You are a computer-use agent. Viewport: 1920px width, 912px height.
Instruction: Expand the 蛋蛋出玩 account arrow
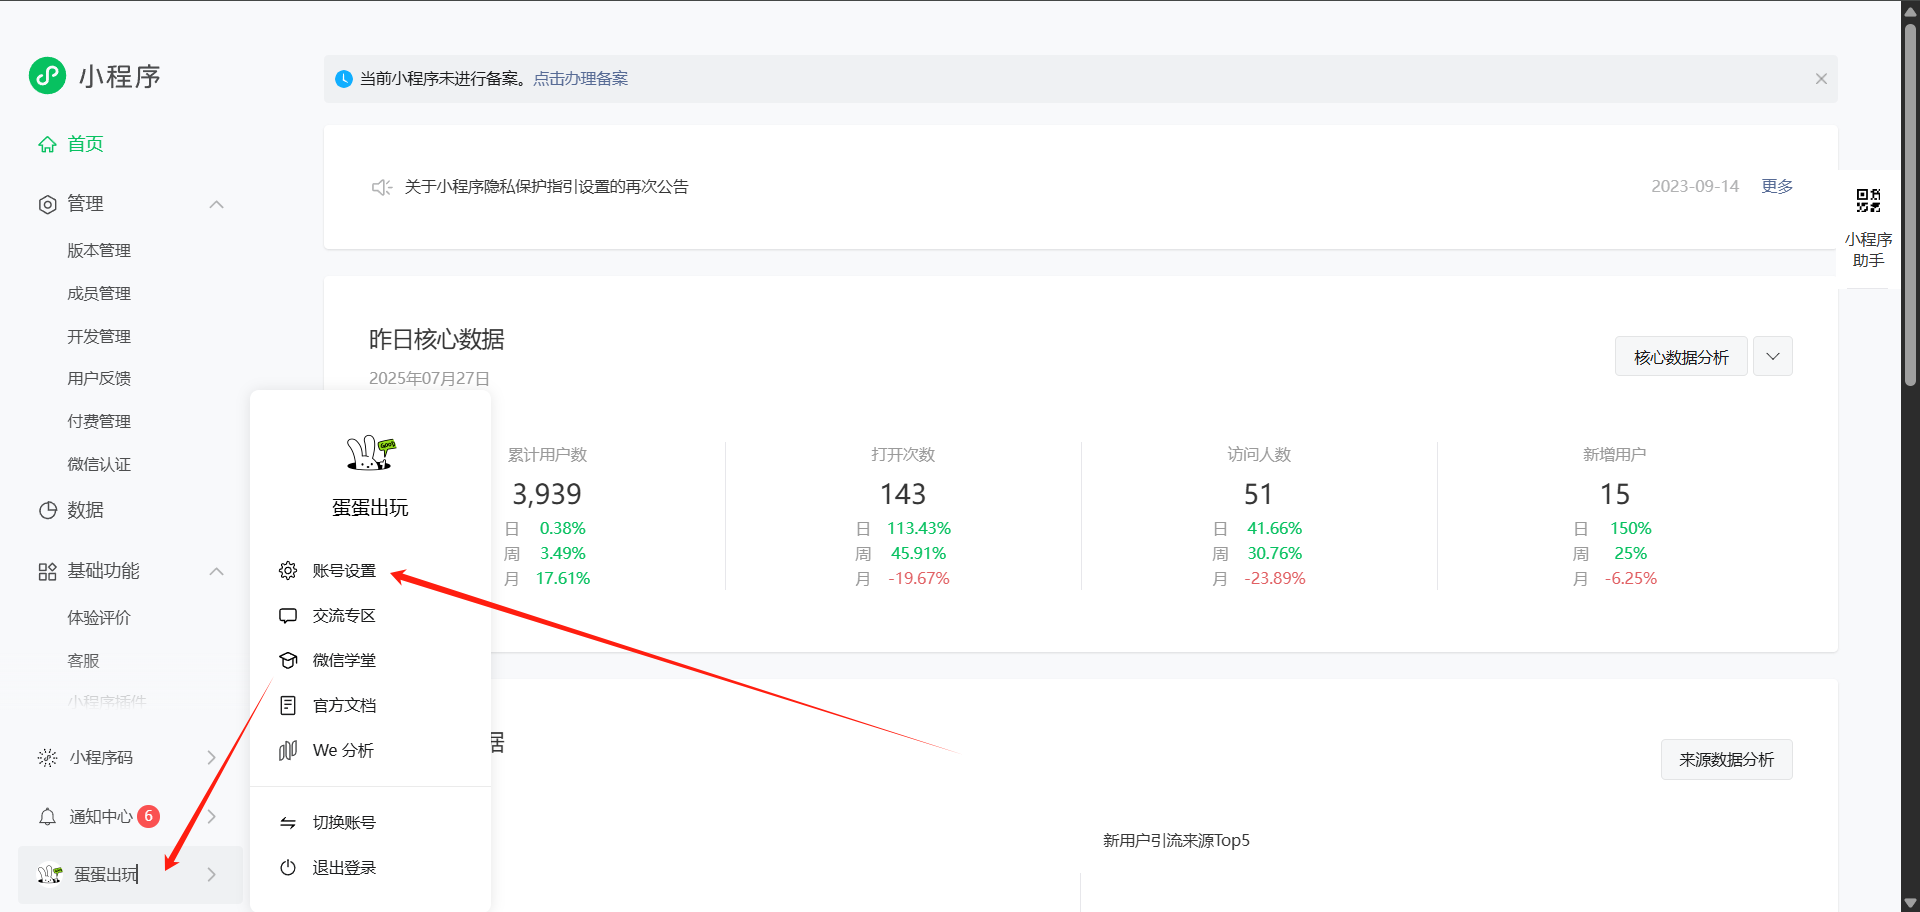click(211, 874)
